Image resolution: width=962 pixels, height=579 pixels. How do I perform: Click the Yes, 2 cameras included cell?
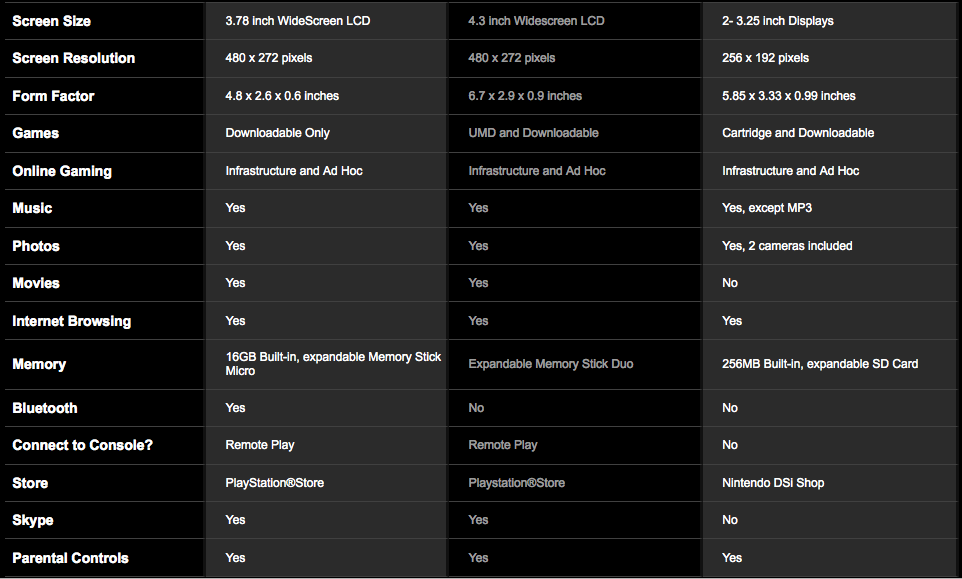[x=787, y=246]
